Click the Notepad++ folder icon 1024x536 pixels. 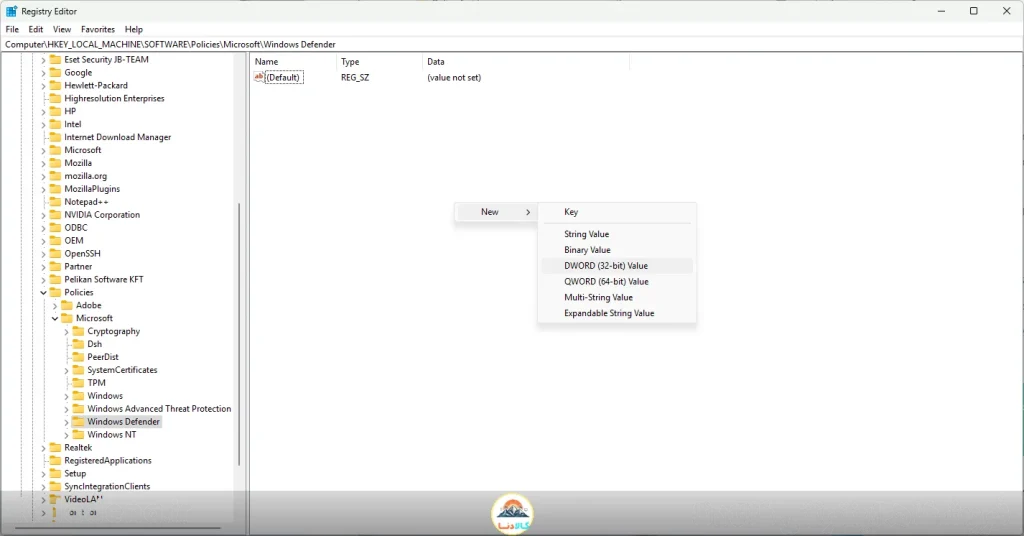(56, 202)
